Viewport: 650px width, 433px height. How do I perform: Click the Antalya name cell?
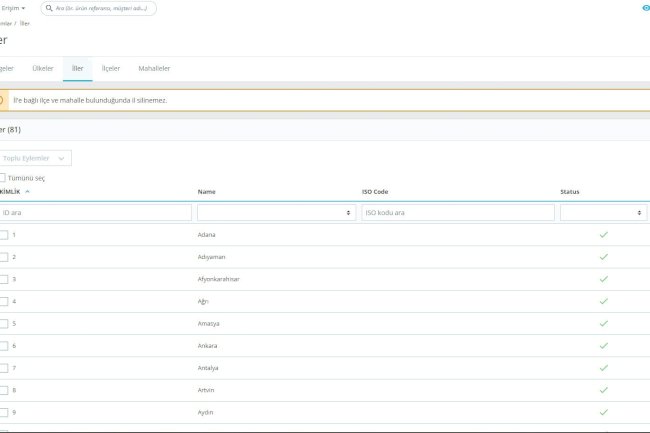pos(208,368)
